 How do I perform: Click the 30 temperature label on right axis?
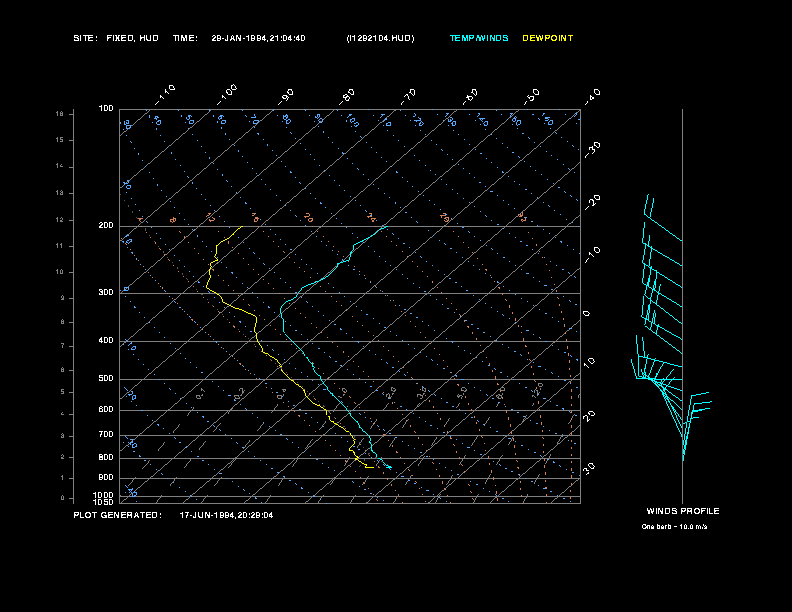pyautogui.click(x=590, y=468)
